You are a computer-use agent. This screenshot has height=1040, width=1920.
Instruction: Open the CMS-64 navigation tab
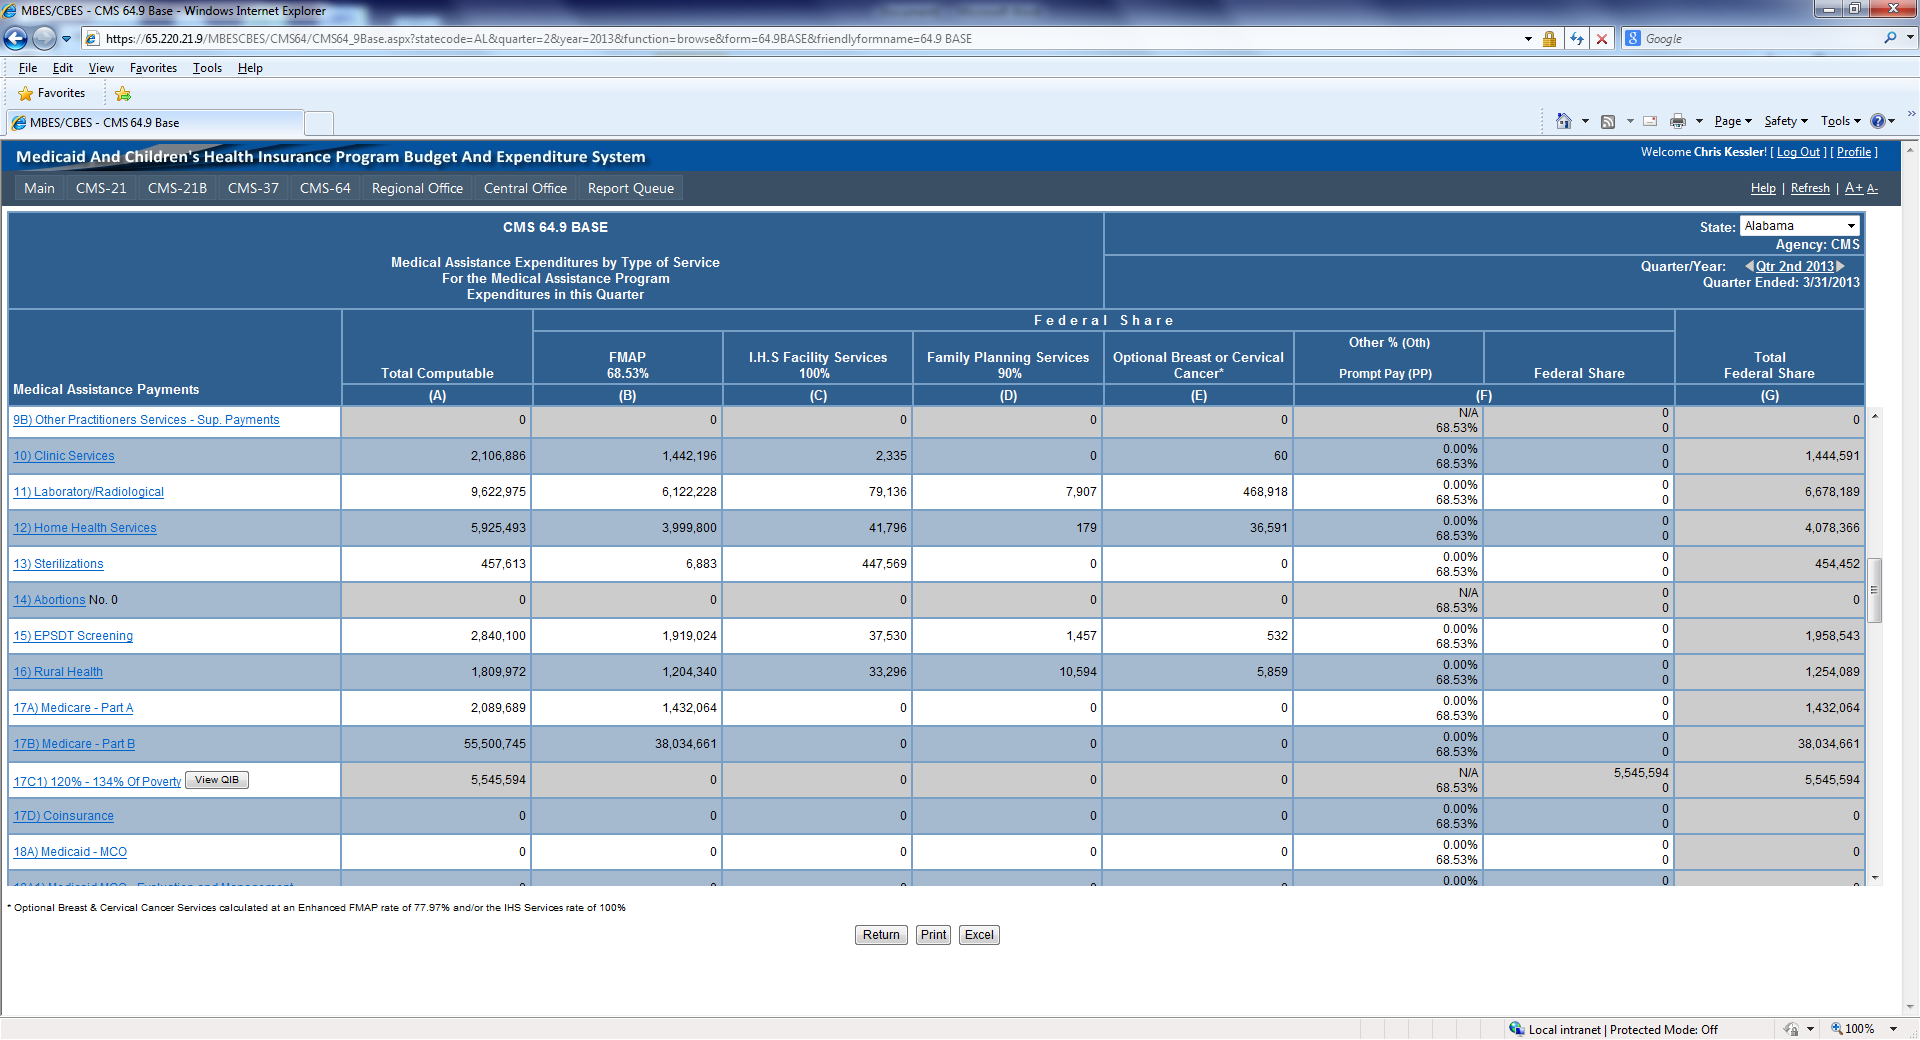coord(325,188)
